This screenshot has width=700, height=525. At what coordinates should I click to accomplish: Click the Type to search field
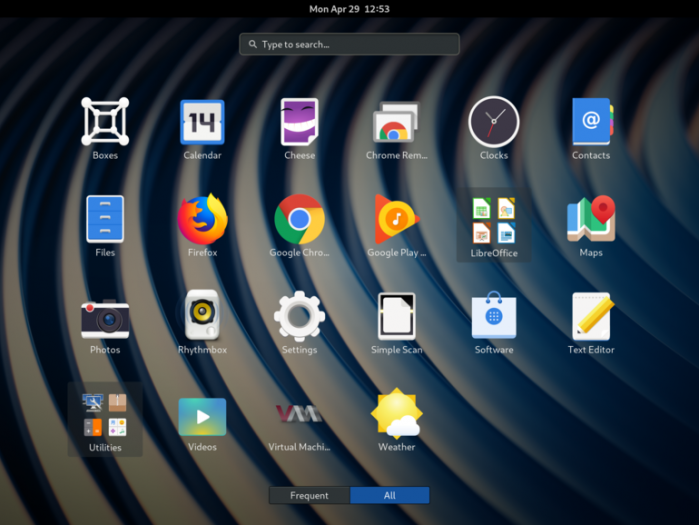(349, 44)
